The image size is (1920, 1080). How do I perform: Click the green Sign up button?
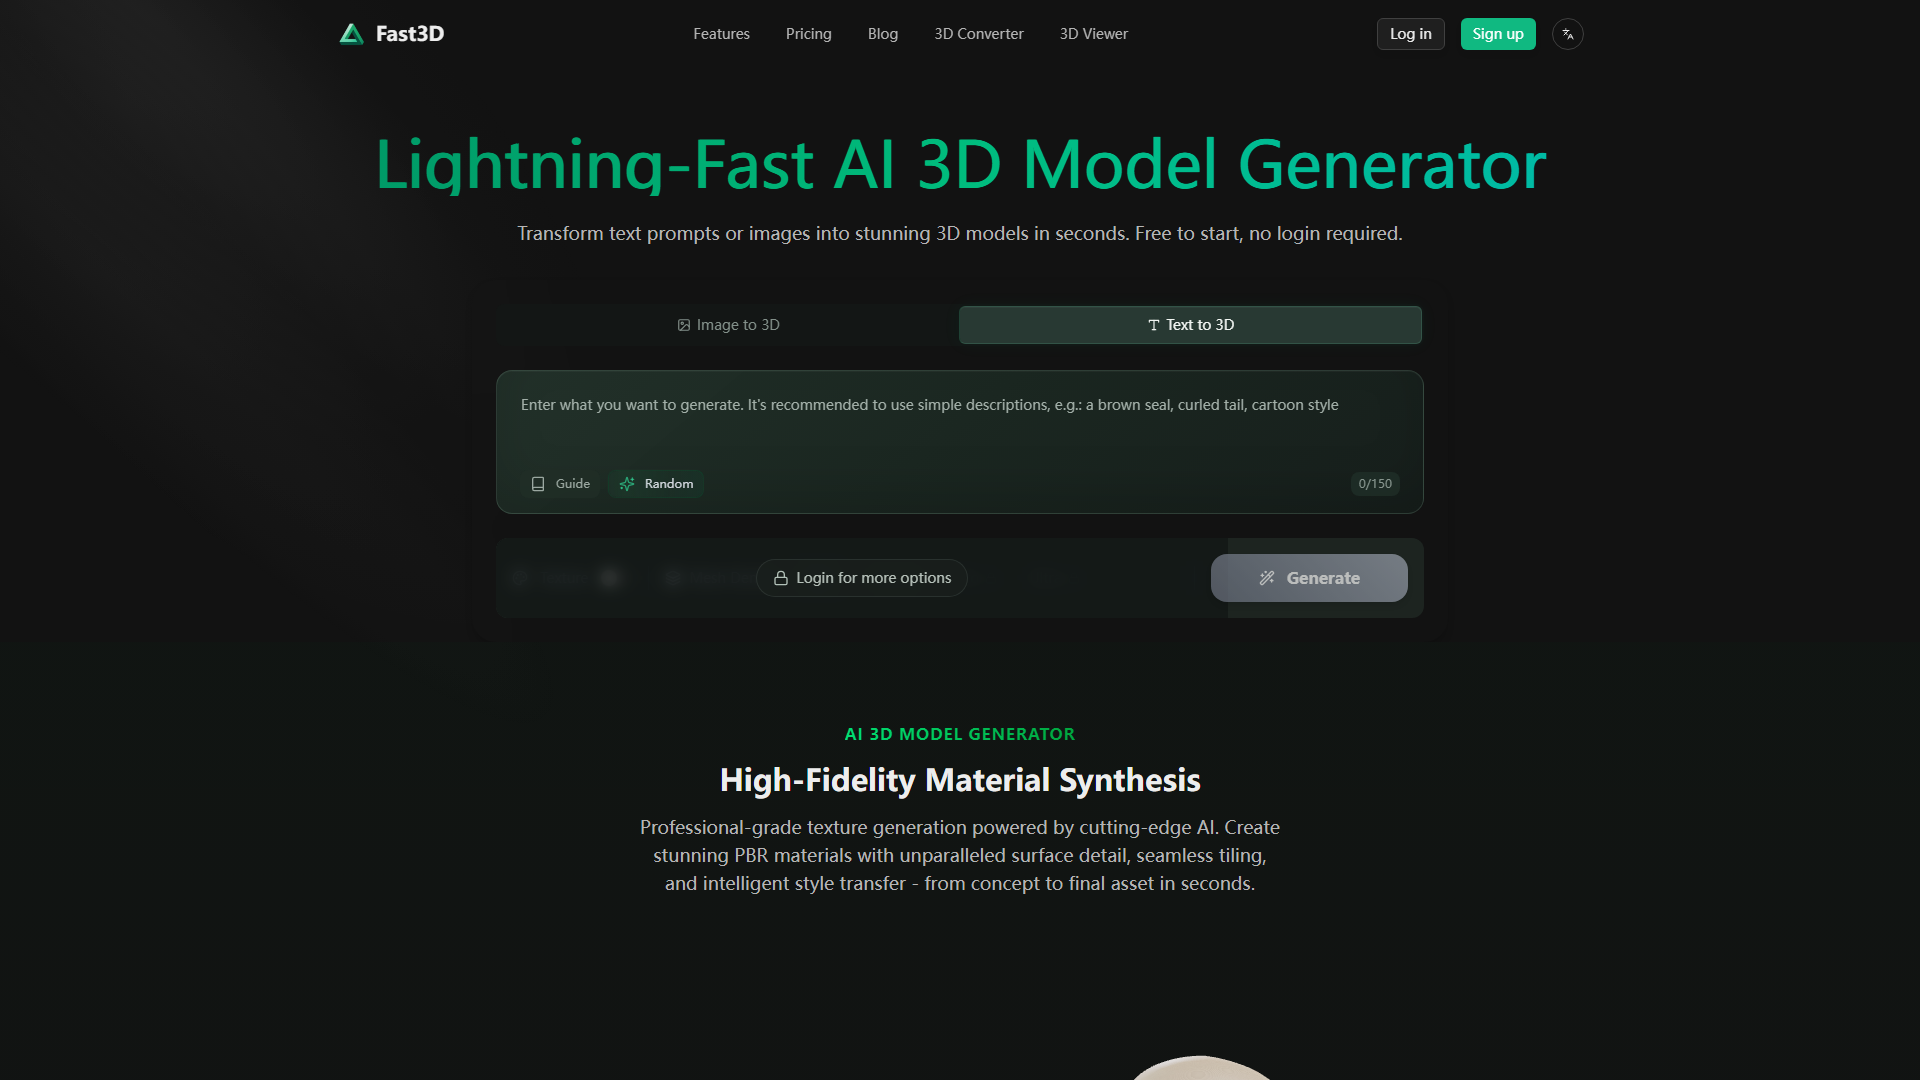click(1497, 34)
